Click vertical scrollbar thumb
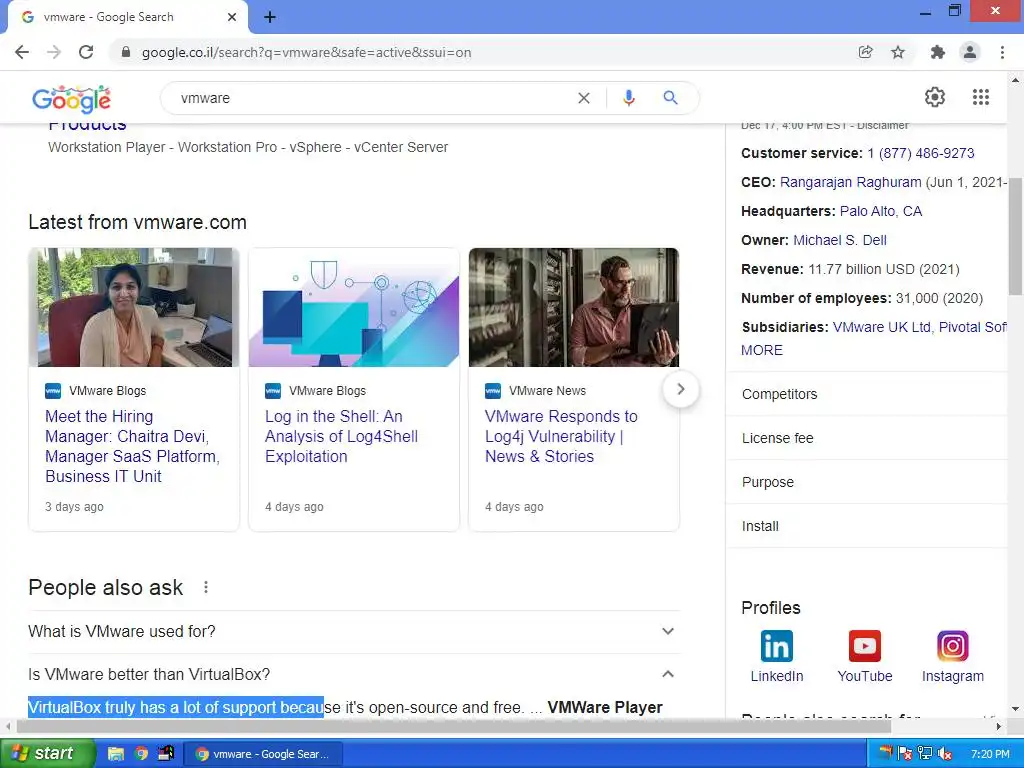 pyautogui.click(x=1015, y=235)
